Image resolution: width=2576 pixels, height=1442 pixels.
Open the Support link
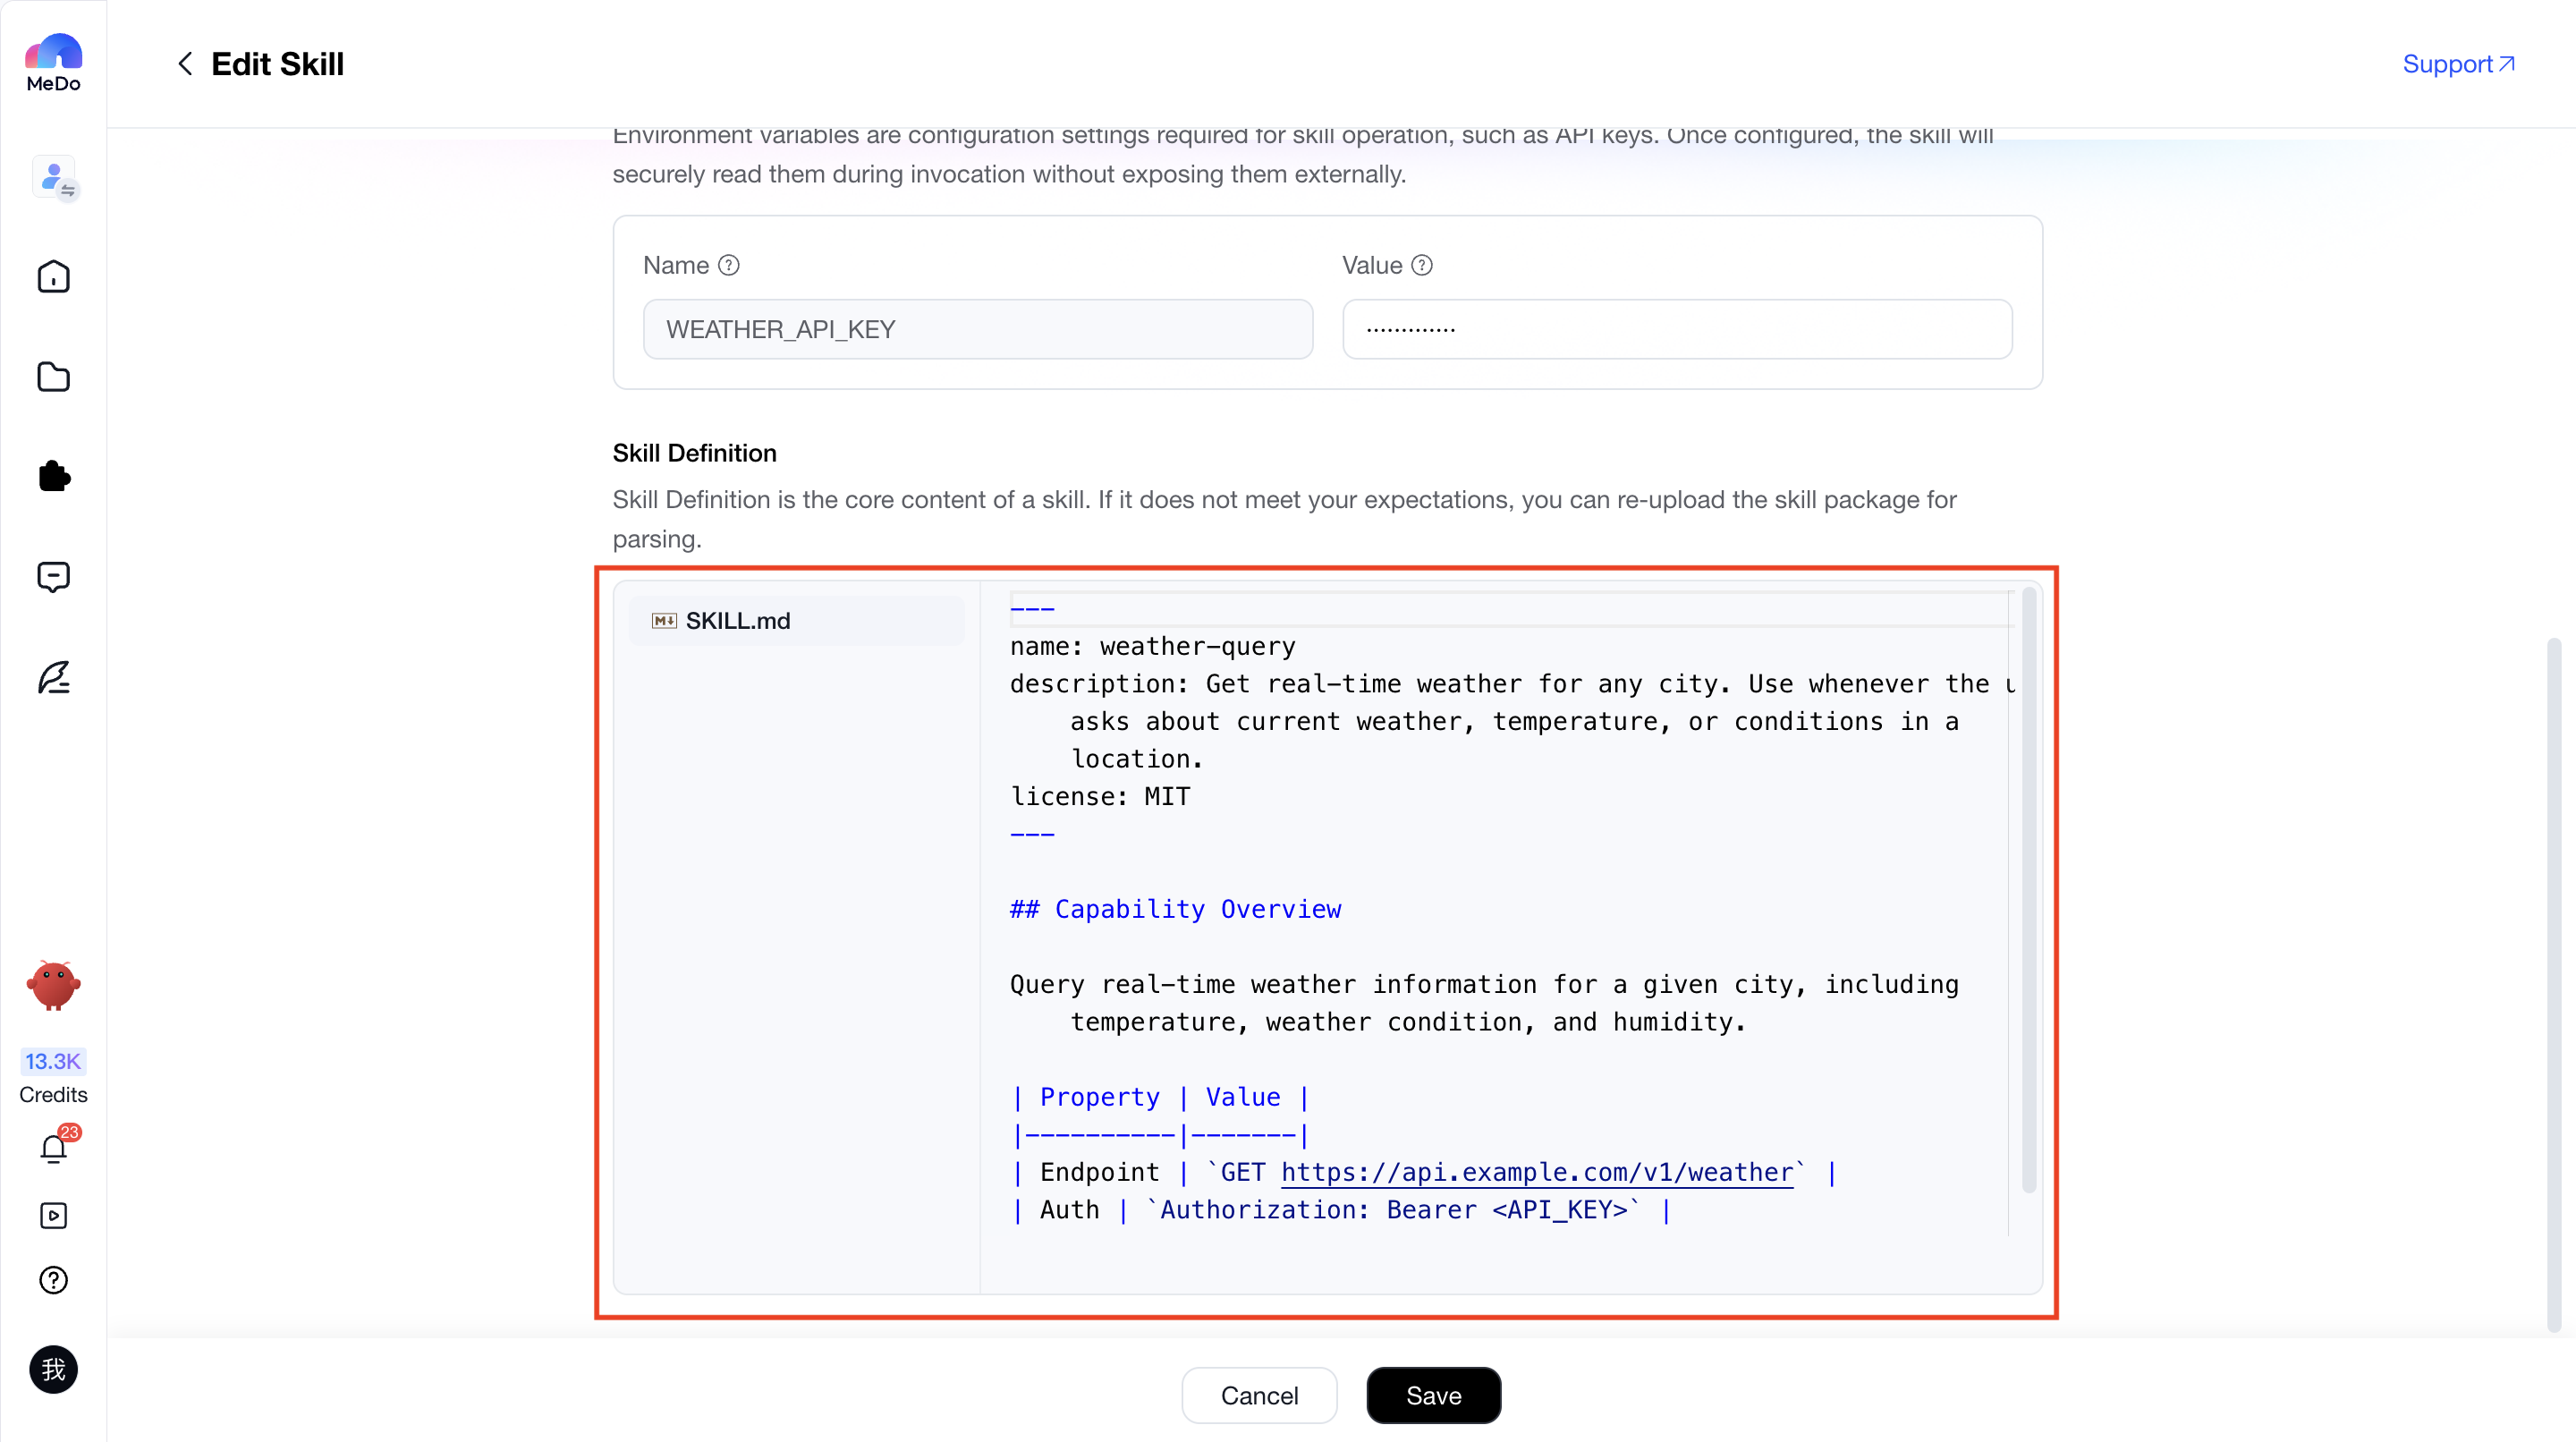(2458, 64)
